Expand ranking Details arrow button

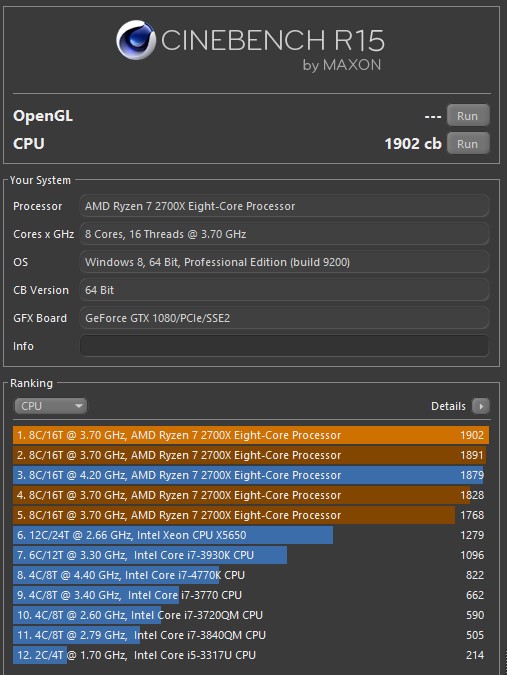coord(481,406)
